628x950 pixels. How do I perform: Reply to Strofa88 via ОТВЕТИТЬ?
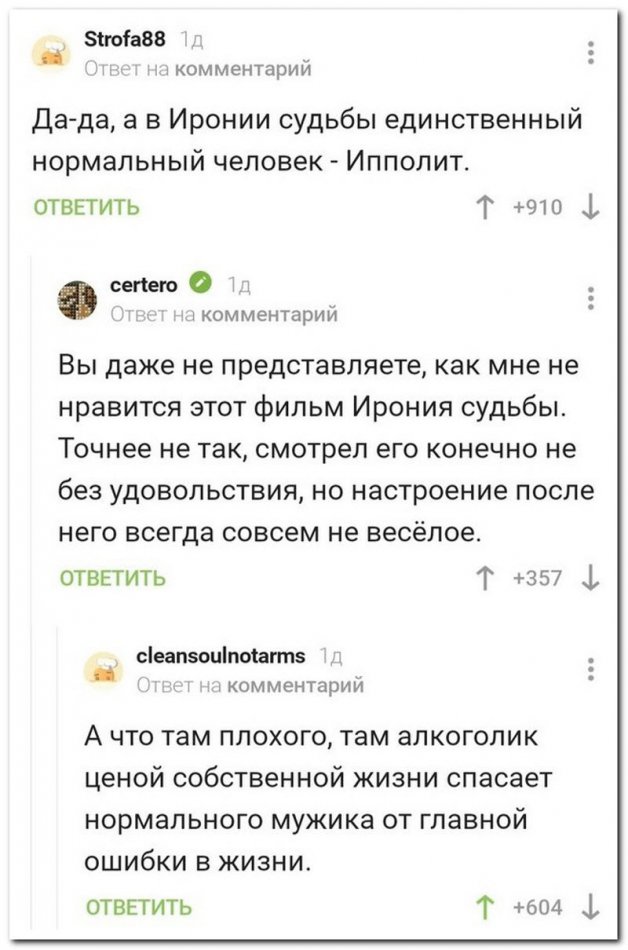87,208
